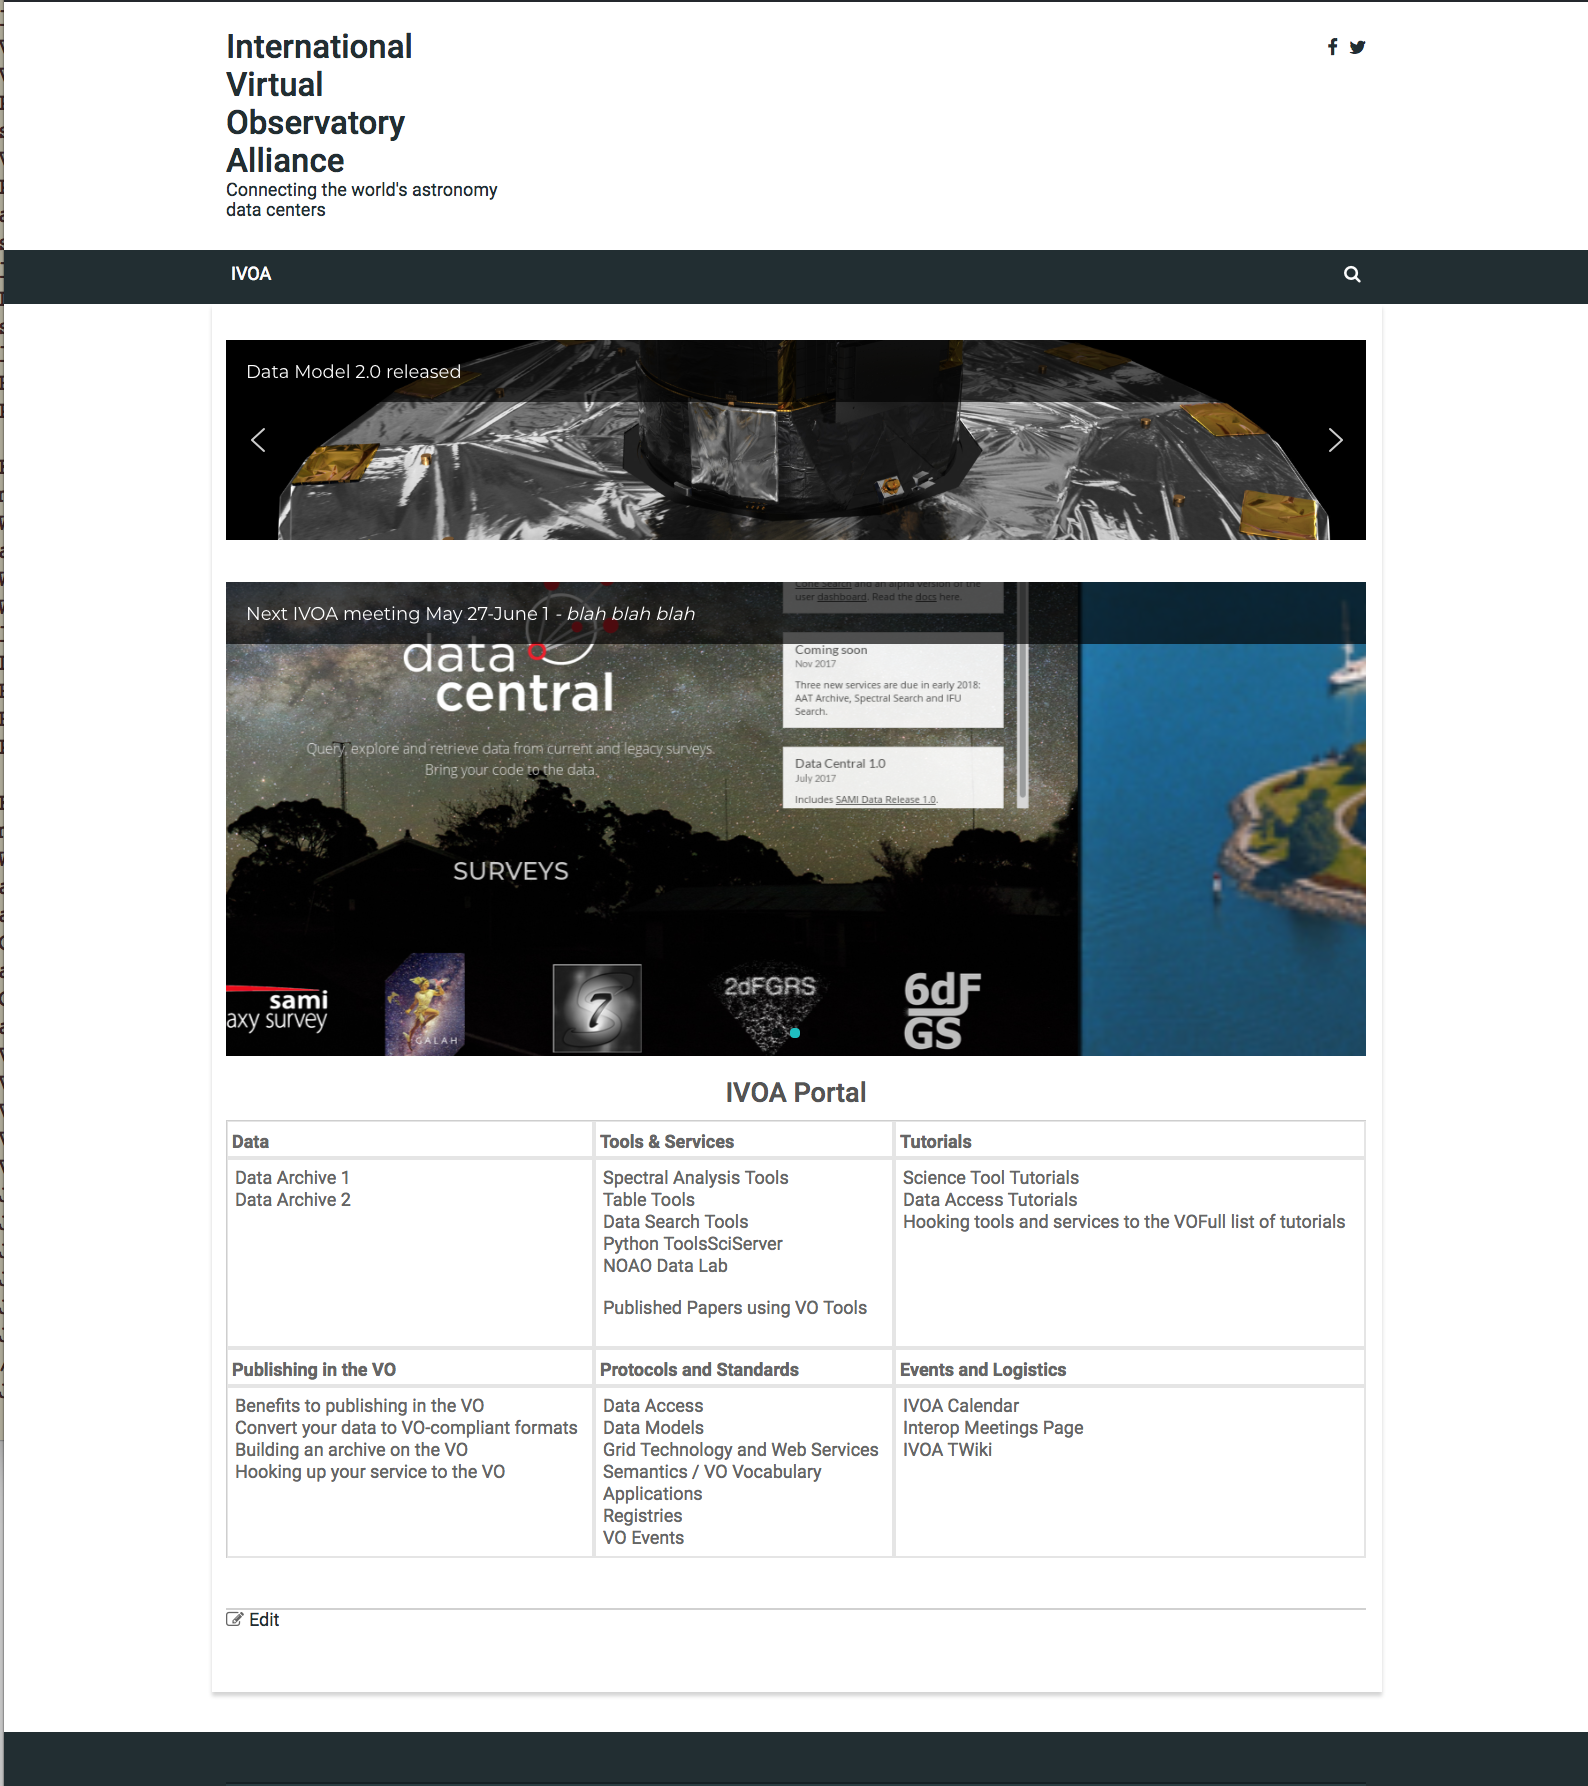This screenshot has width=1588, height=1786.
Task: Advance carousel with right arrow
Action: (x=1335, y=440)
